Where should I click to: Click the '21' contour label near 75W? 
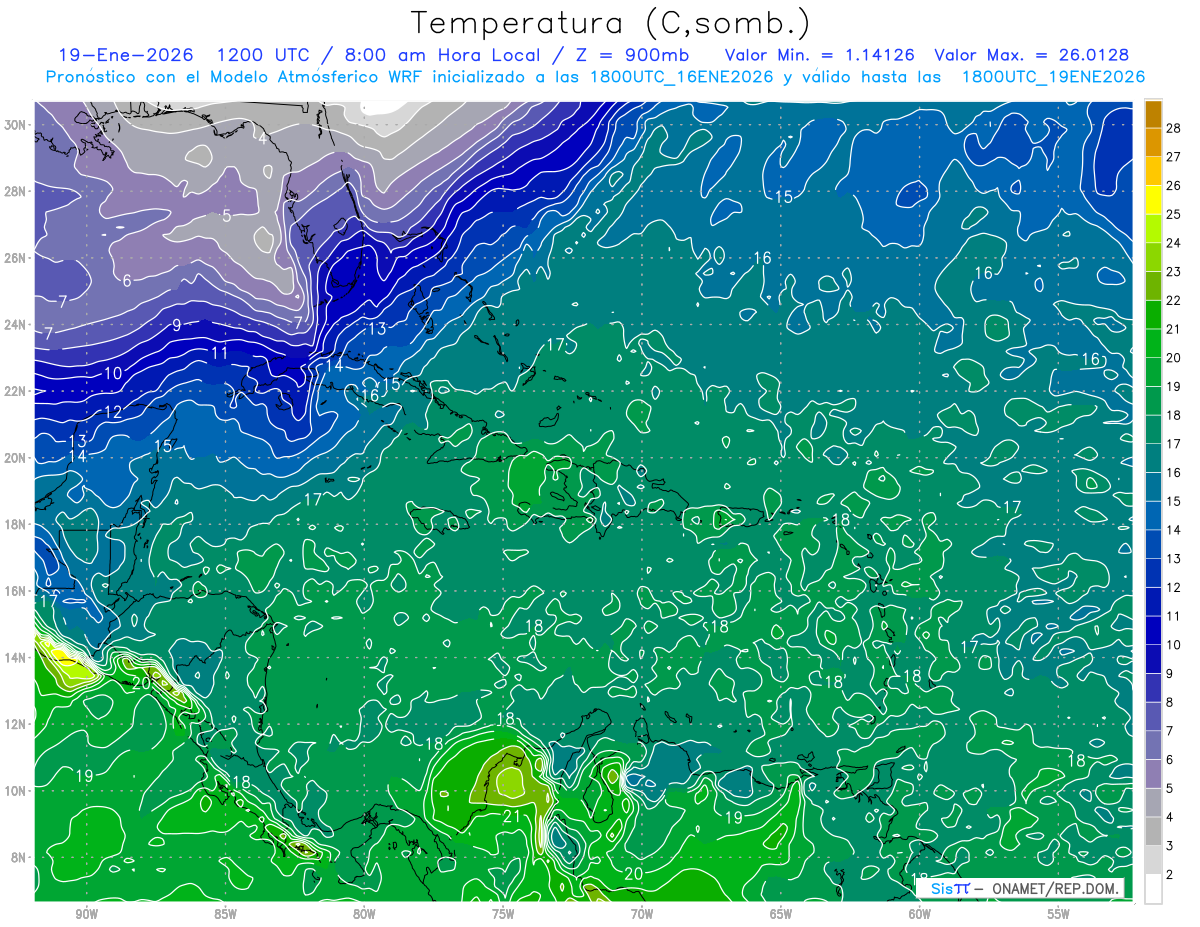click(x=511, y=817)
